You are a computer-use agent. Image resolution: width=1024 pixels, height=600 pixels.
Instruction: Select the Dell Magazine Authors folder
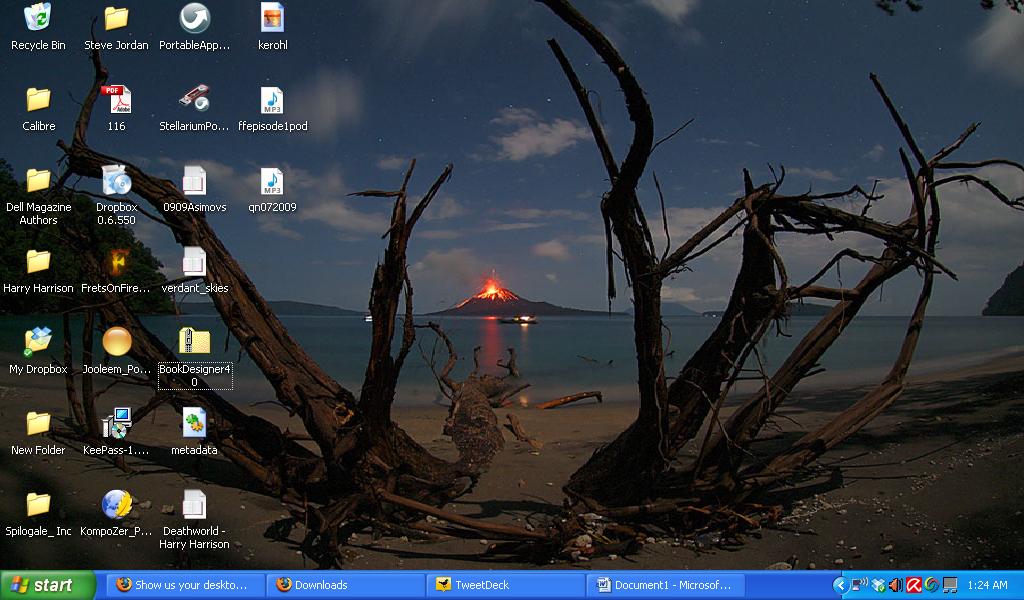point(39,180)
